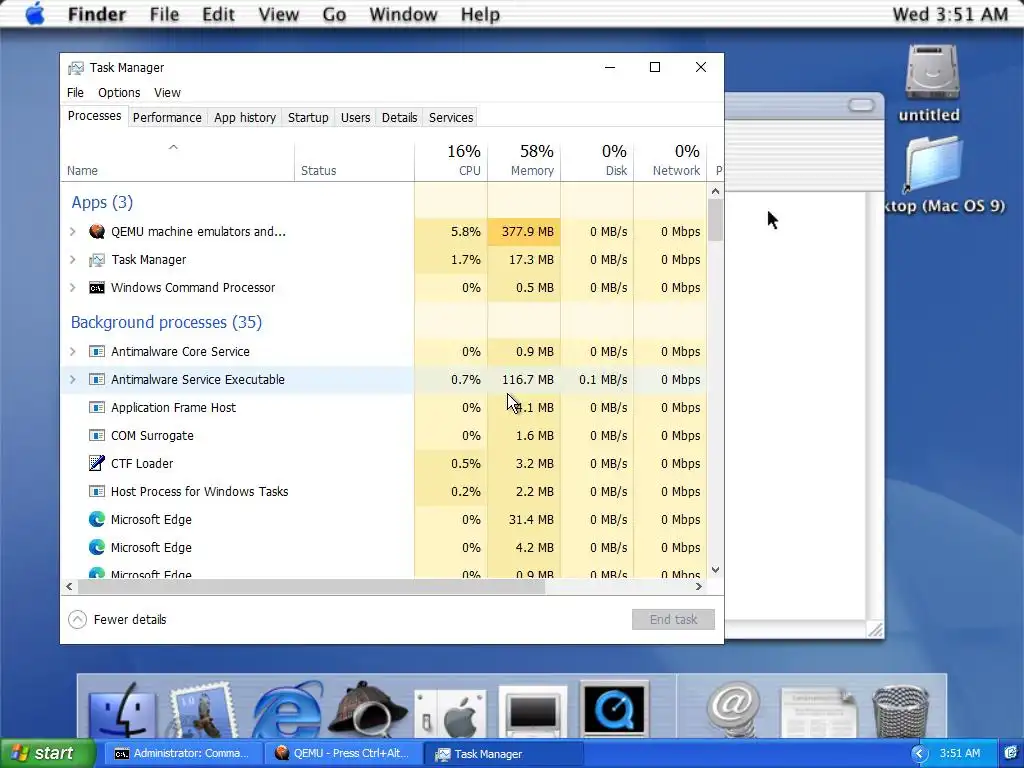
Task: Click the vertical scrollbar up arrow
Action: tap(715, 191)
